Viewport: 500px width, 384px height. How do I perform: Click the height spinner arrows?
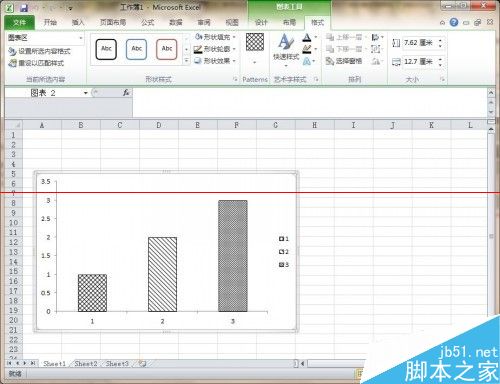coord(440,43)
